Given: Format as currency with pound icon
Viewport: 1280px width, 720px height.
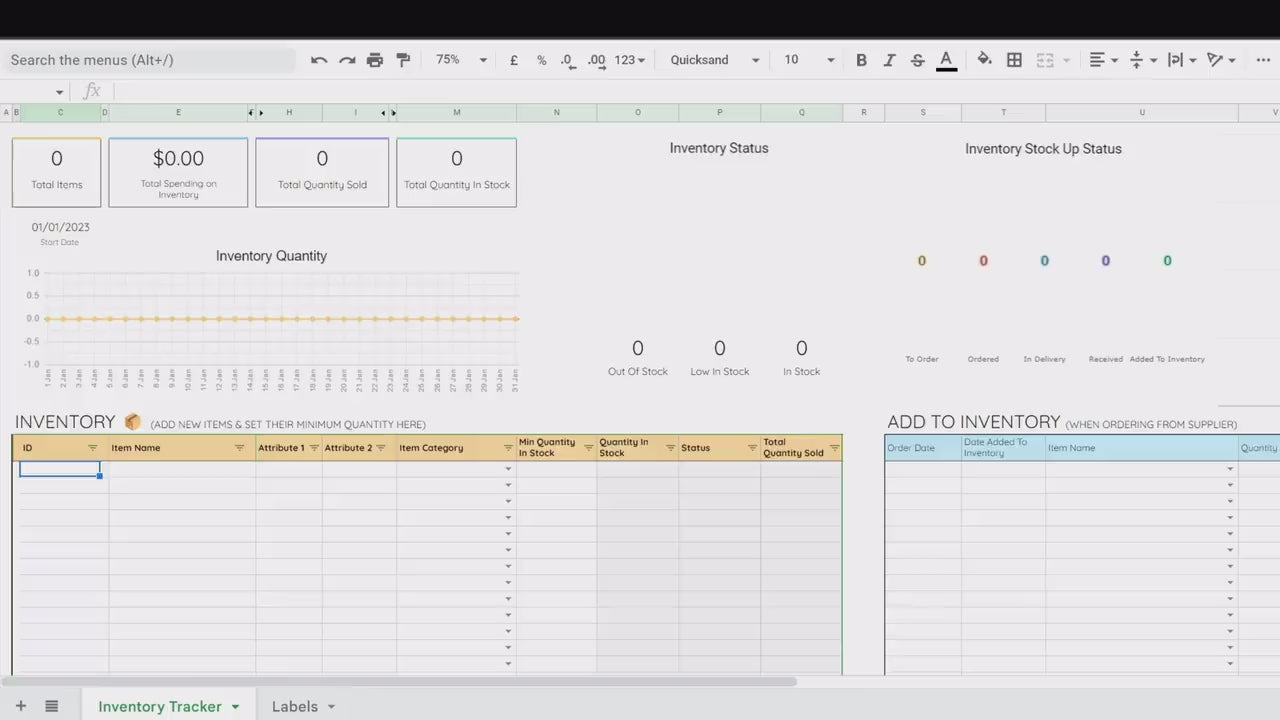Looking at the screenshot, I should [x=514, y=60].
